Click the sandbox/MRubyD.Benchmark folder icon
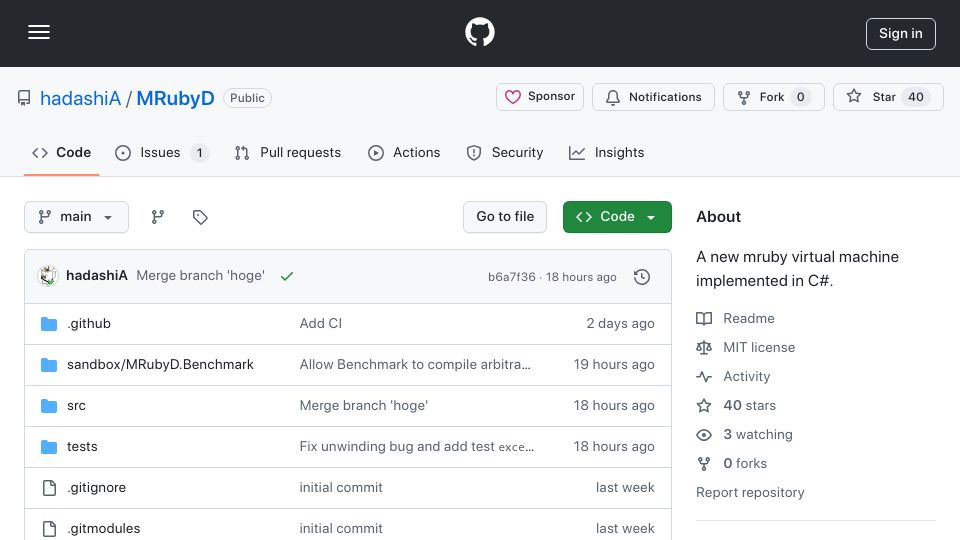 click(x=49, y=364)
